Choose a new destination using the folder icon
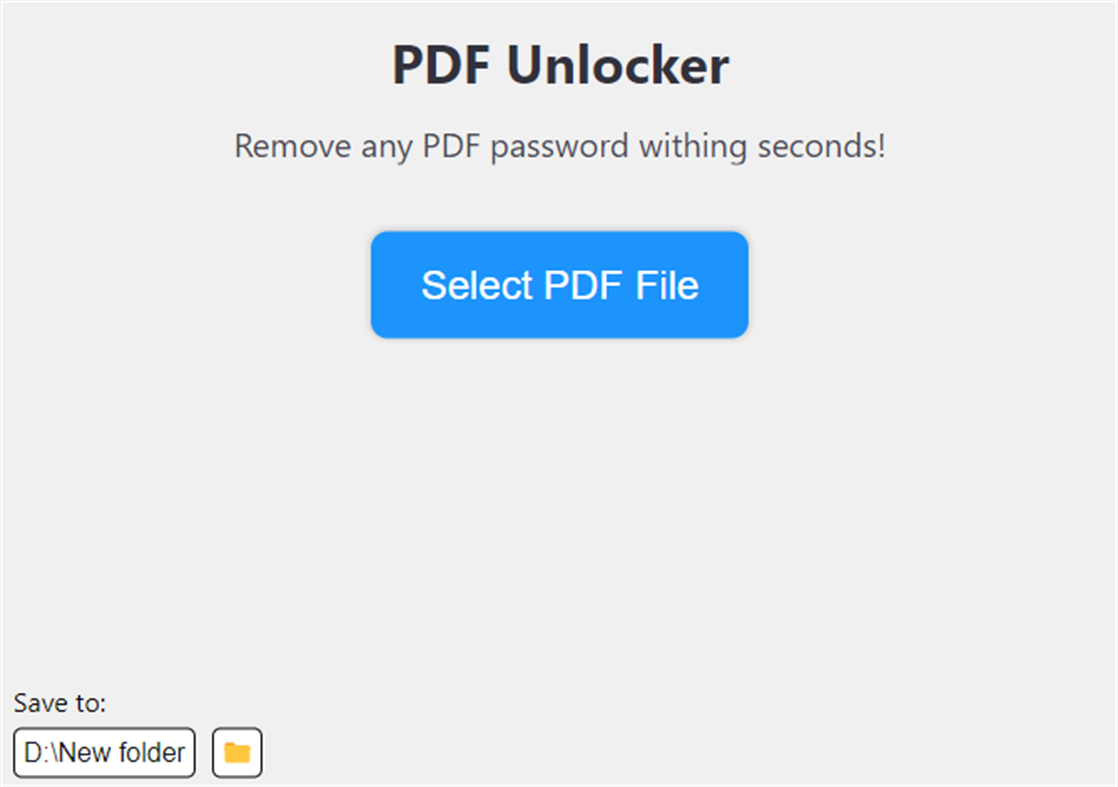 click(x=237, y=753)
